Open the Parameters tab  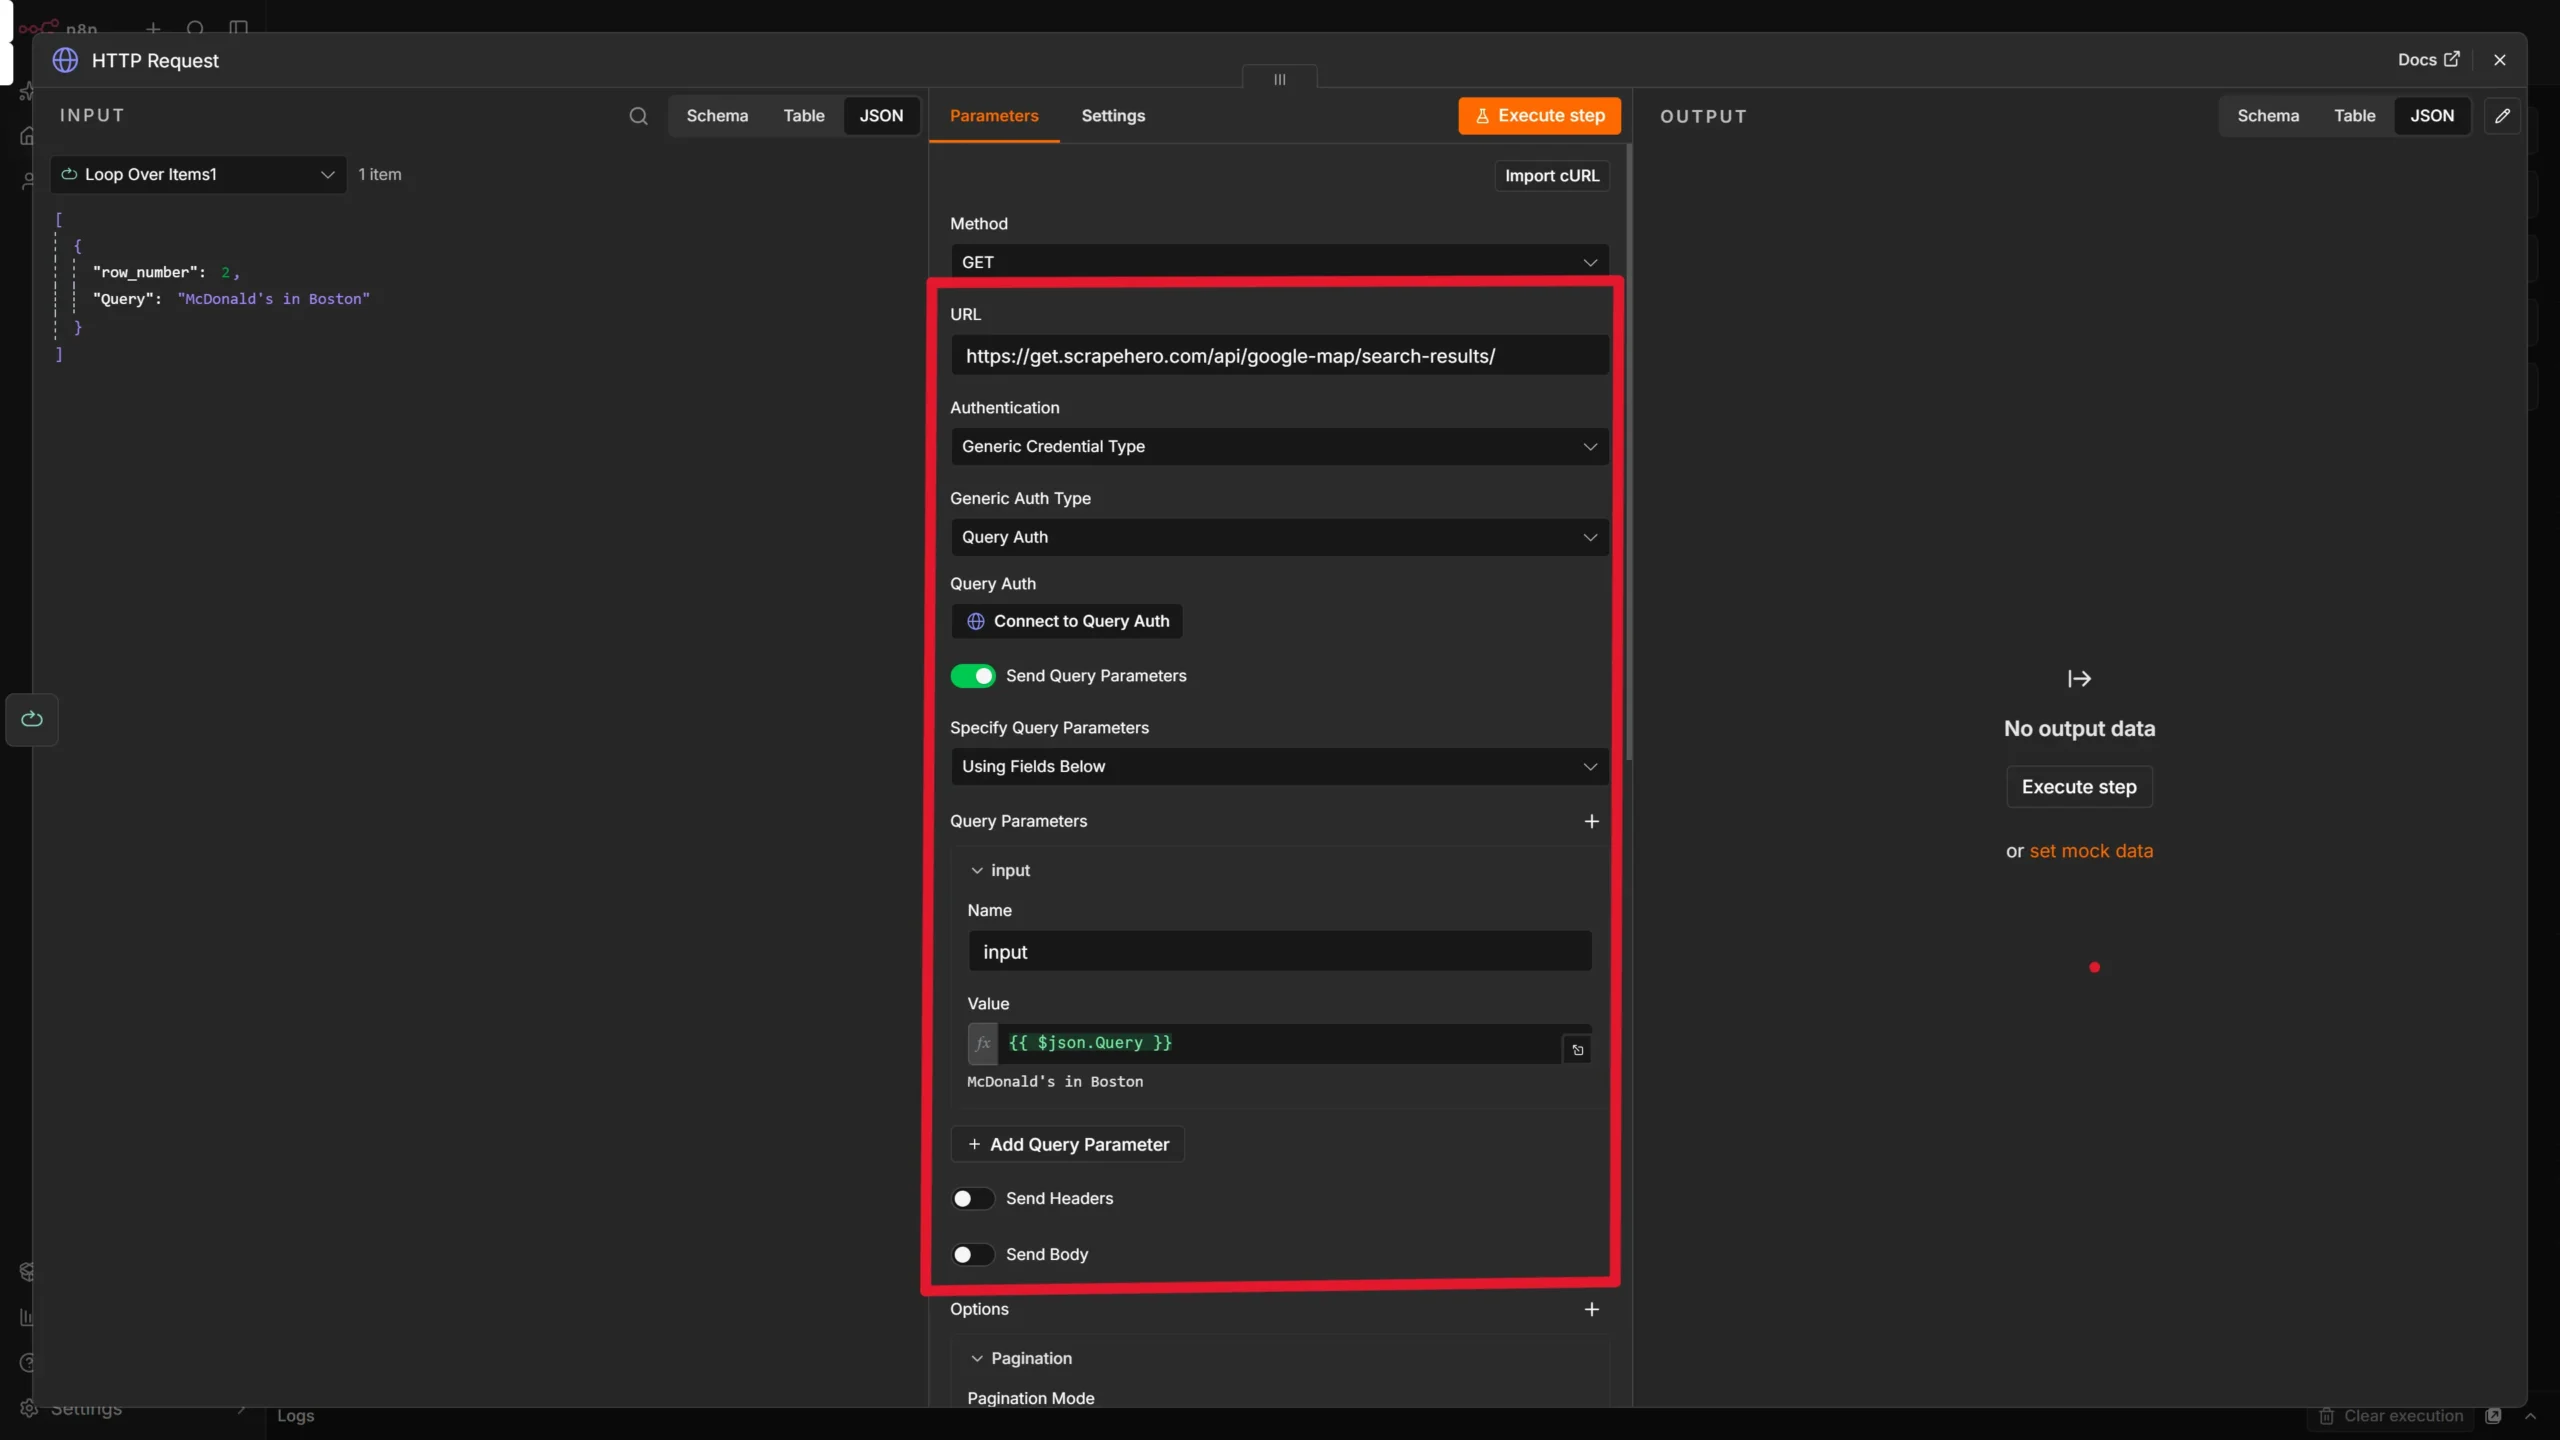click(x=994, y=116)
